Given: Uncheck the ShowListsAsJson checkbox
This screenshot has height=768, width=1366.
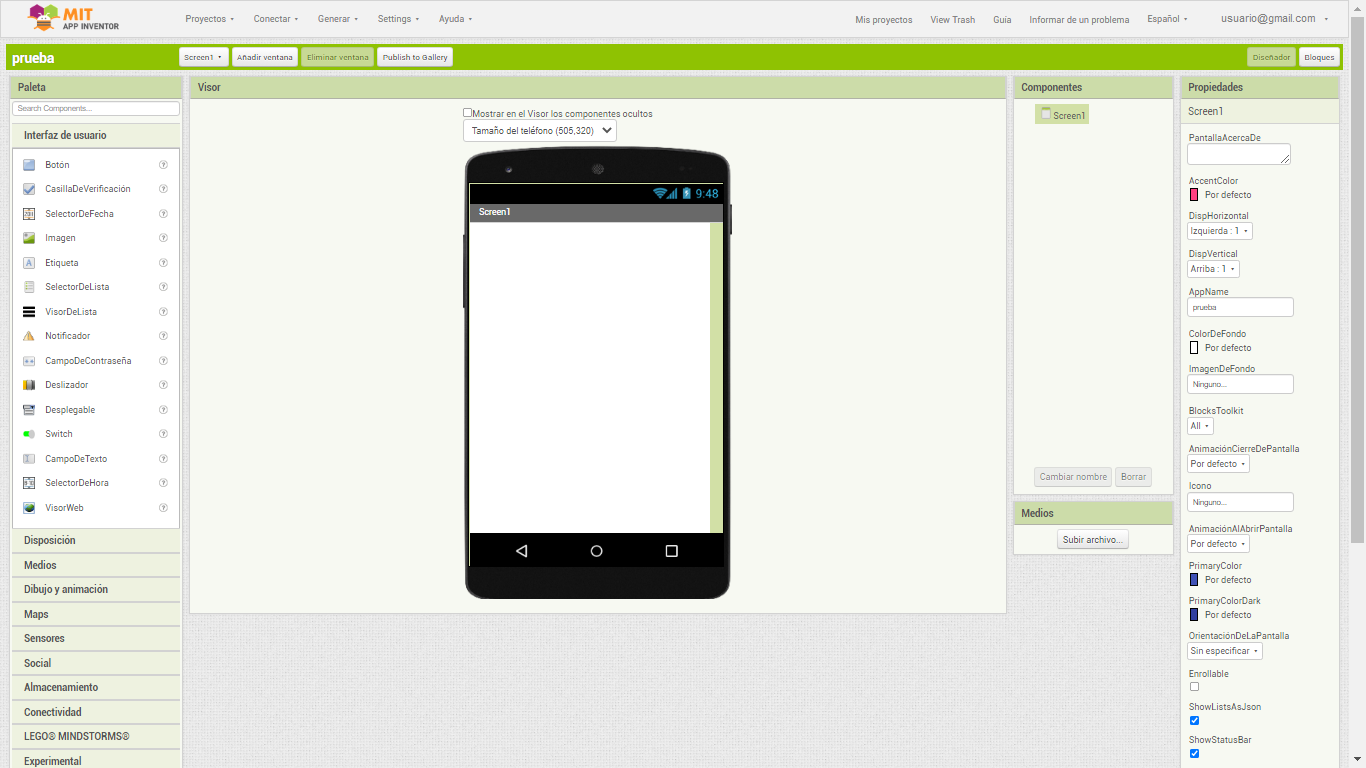Looking at the screenshot, I should point(1194,720).
